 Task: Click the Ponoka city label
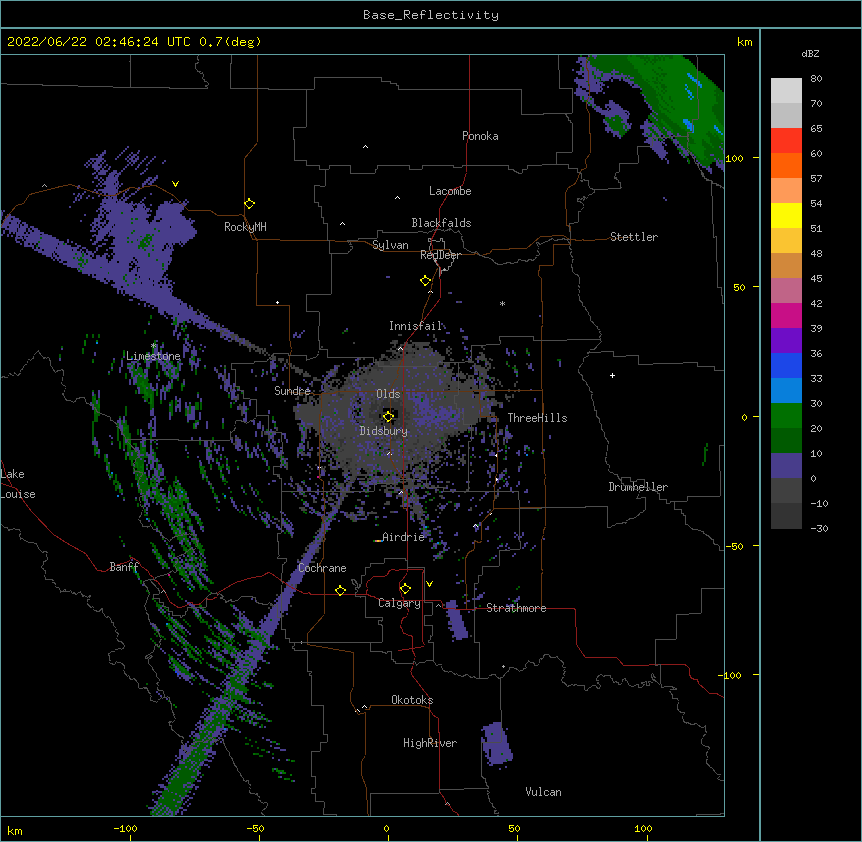pyautogui.click(x=480, y=136)
